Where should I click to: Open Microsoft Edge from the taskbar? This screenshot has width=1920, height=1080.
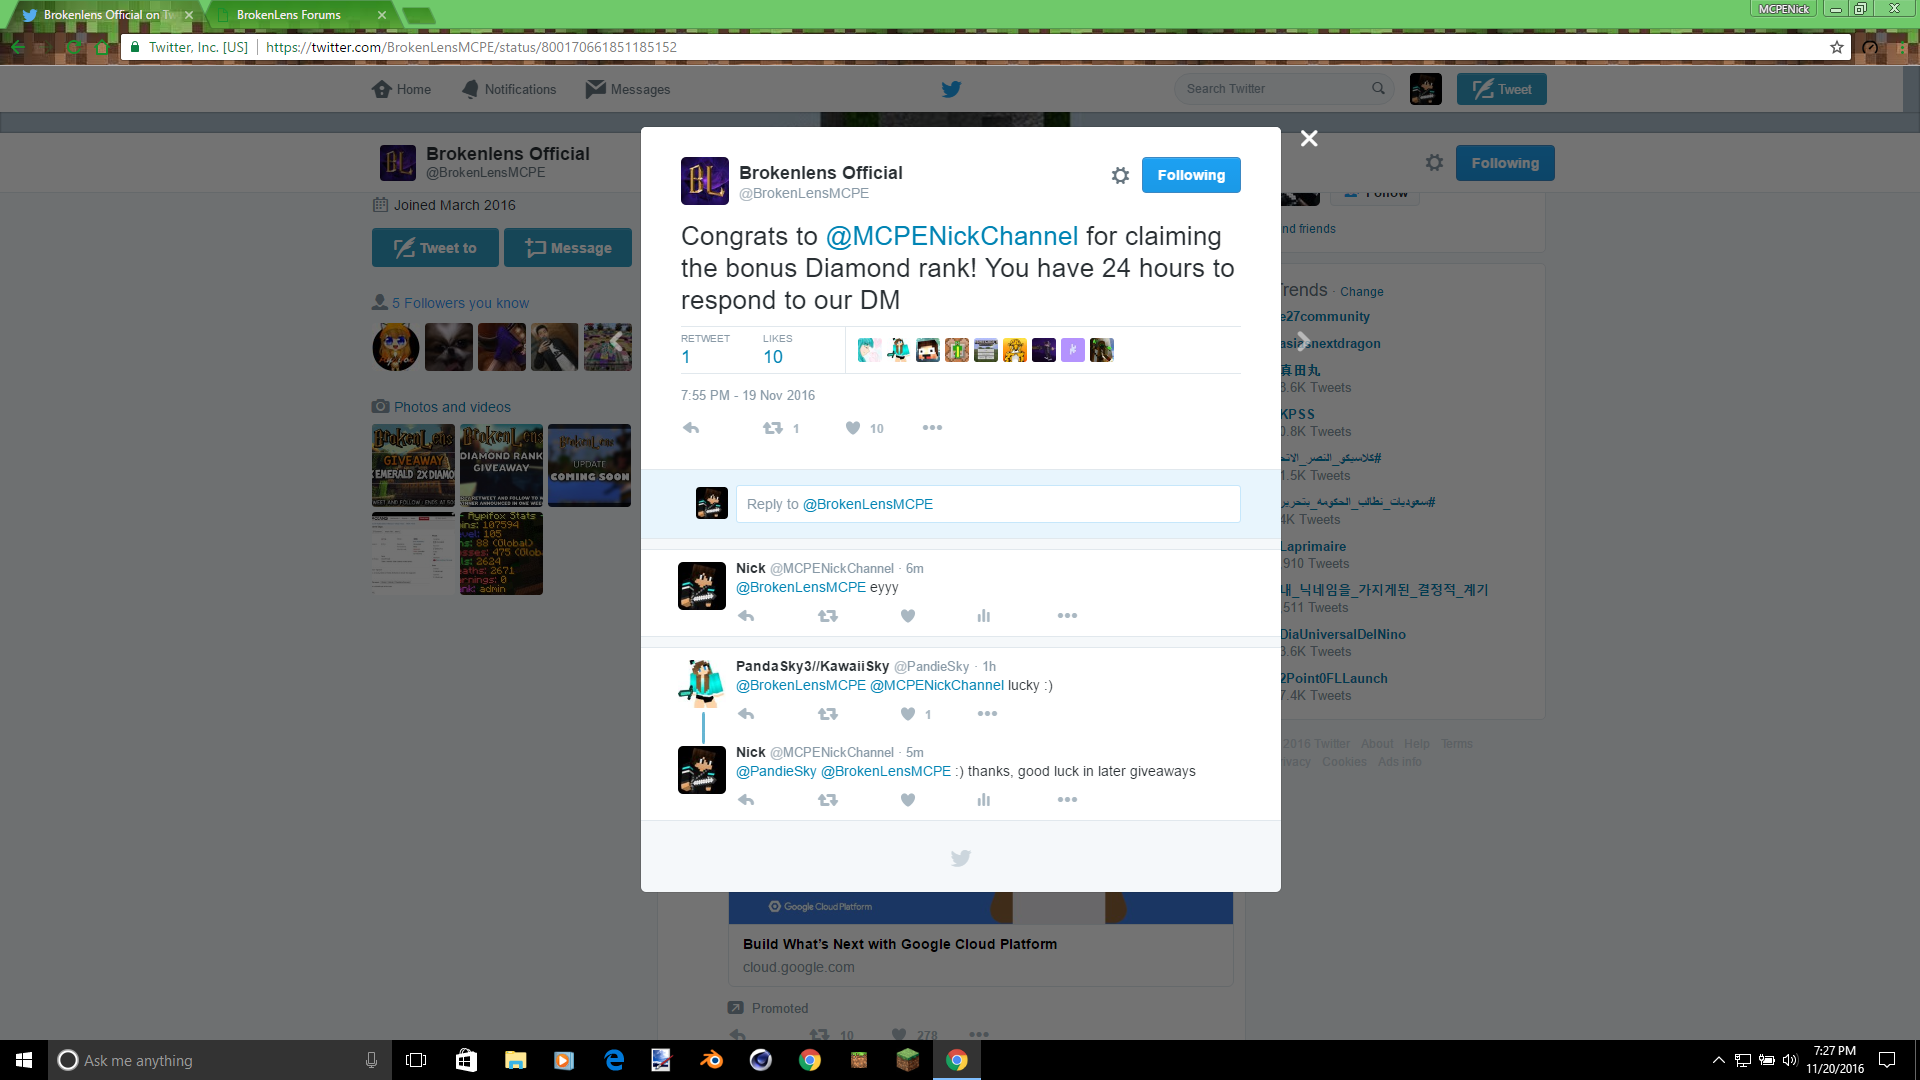(614, 1060)
